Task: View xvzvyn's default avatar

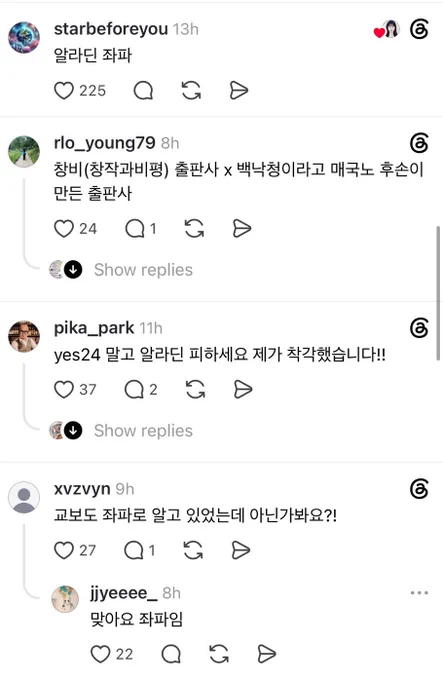Action: (24, 497)
